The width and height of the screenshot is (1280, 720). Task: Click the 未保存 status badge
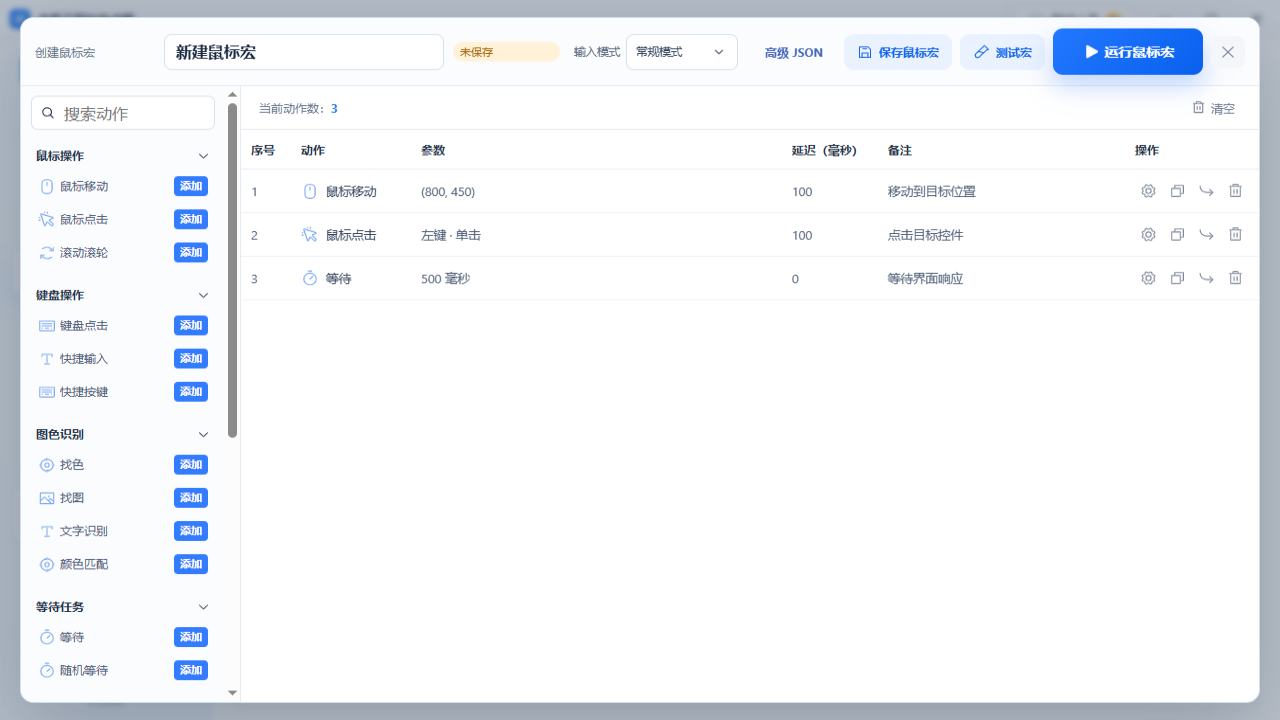506,52
